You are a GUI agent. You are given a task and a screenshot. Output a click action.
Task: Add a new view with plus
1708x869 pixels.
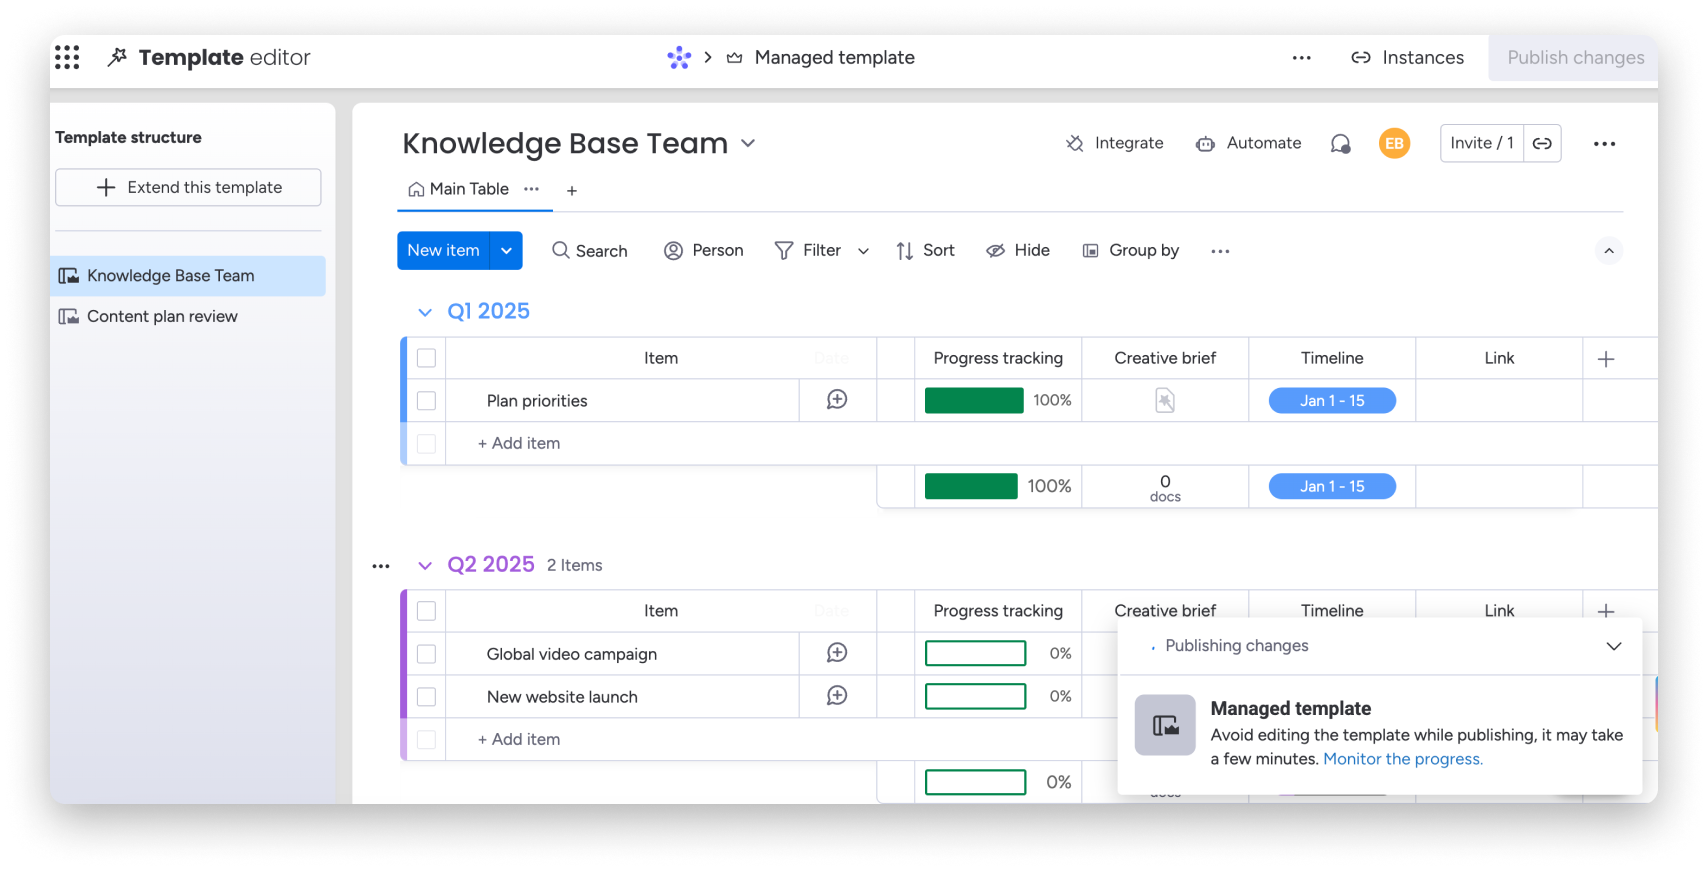click(572, 190)
